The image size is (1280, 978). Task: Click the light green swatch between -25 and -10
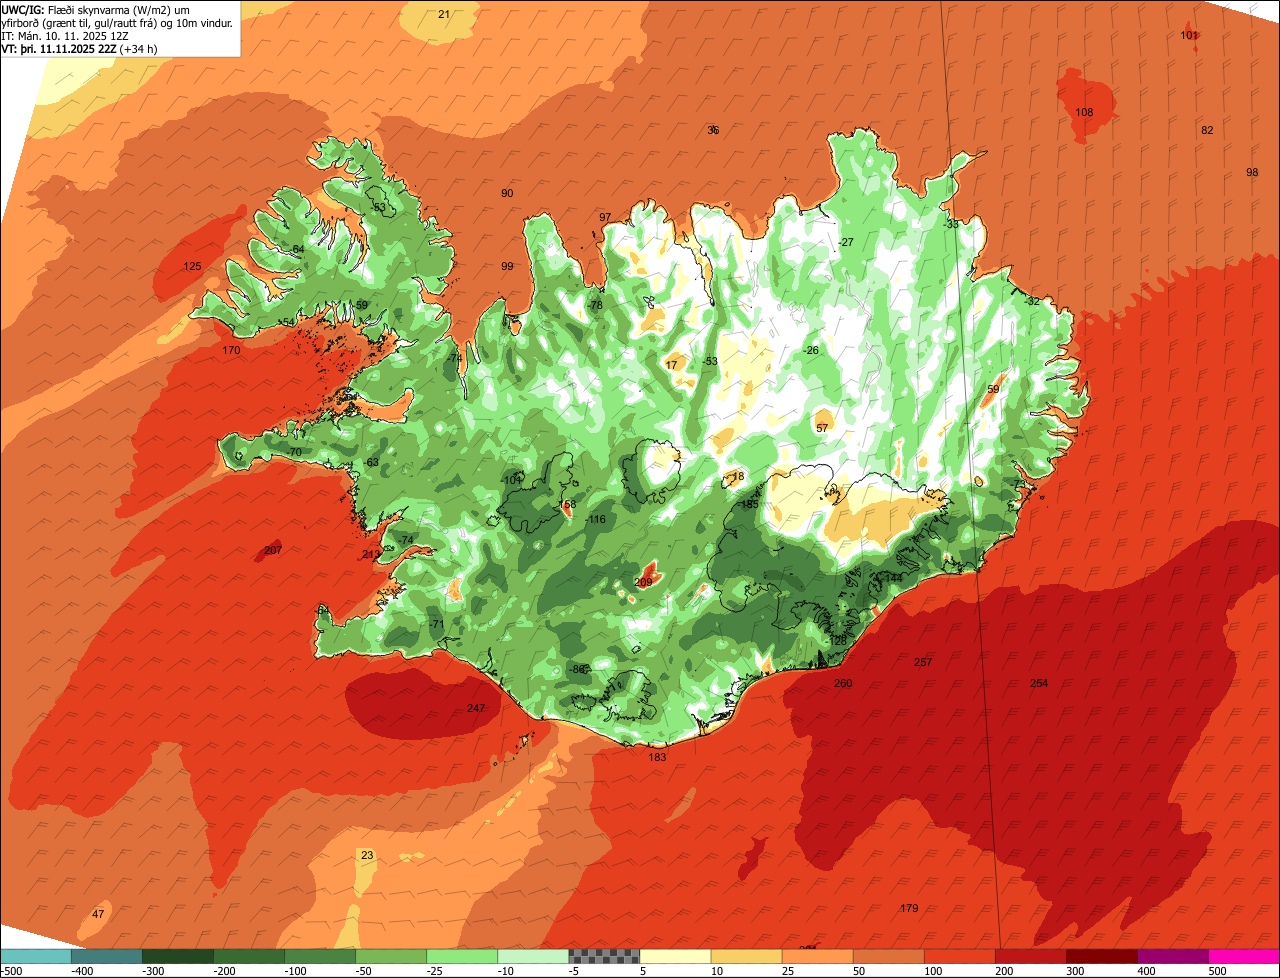[462, 956]
